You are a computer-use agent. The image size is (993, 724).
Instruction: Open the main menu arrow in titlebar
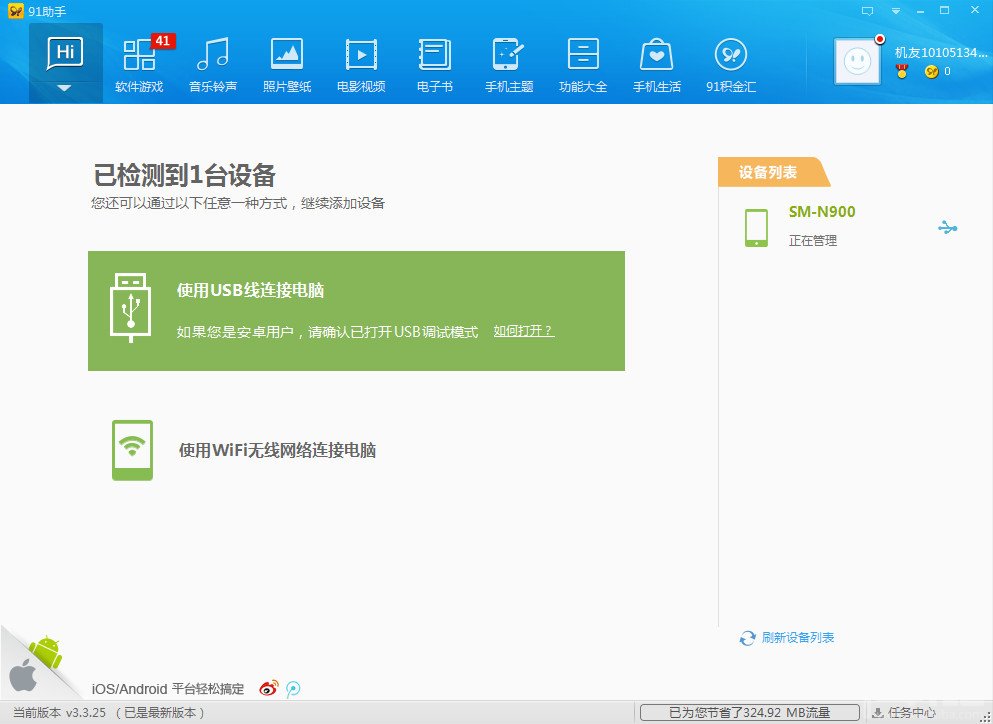(896, 10)
